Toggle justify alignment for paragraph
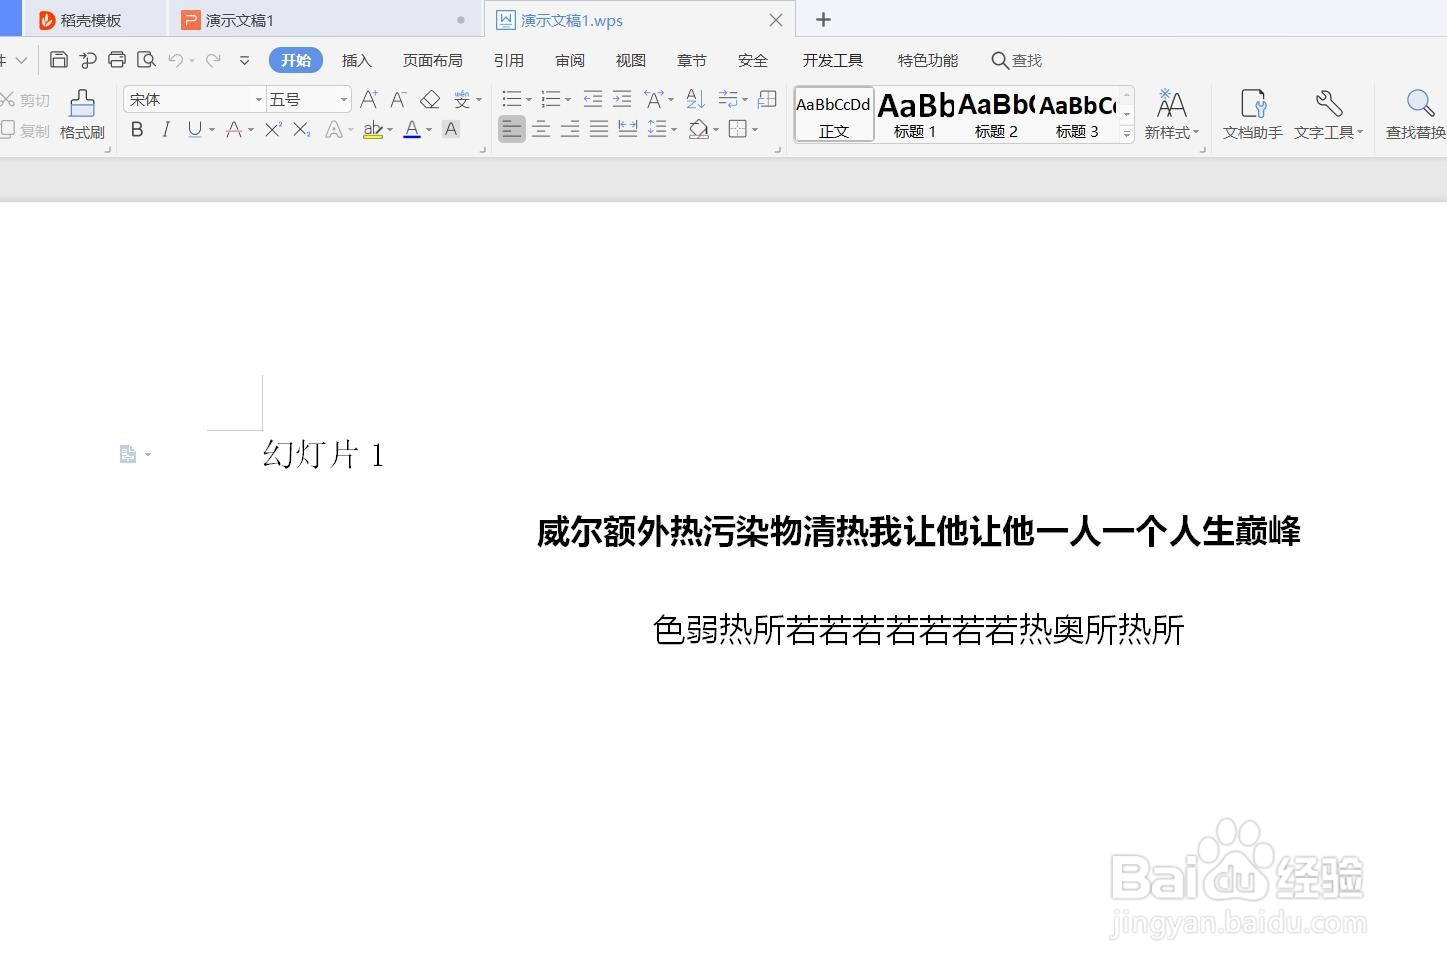This screenshot has height=973, width=1447. pos(598,128)
